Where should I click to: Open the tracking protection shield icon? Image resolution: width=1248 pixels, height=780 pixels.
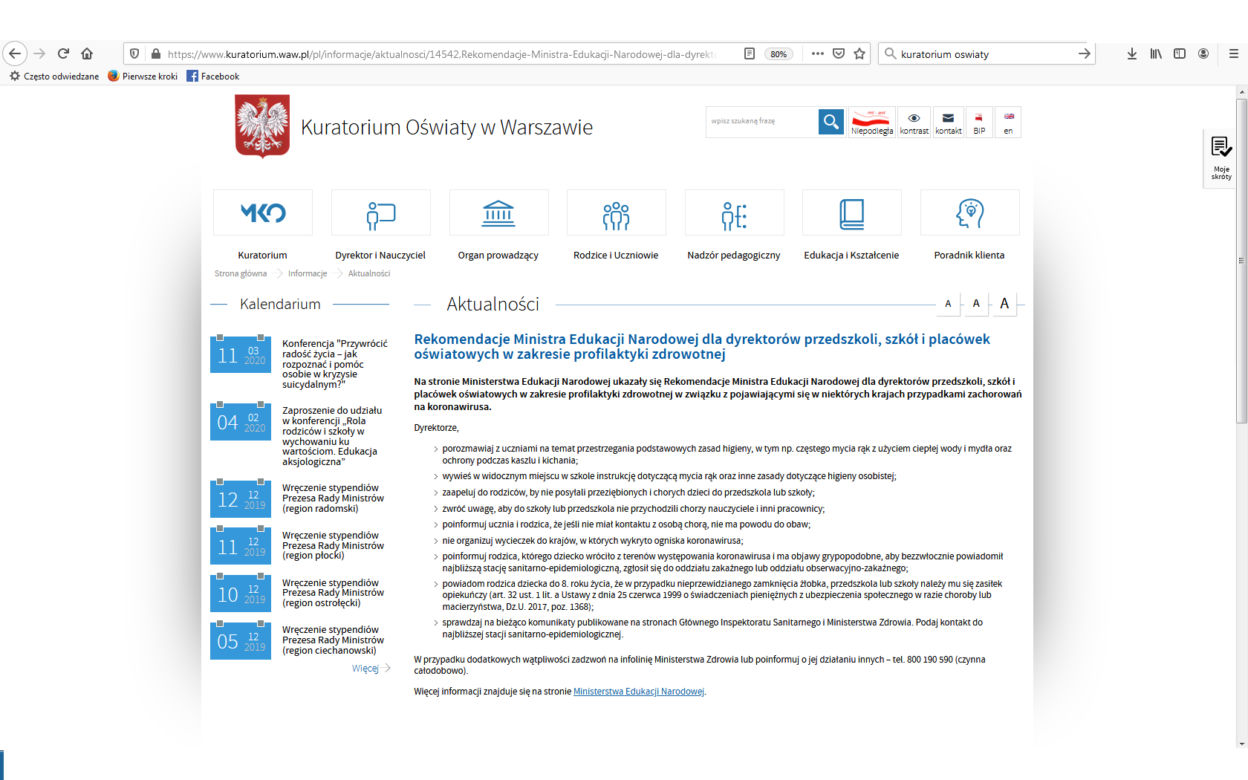coord(135,54)
